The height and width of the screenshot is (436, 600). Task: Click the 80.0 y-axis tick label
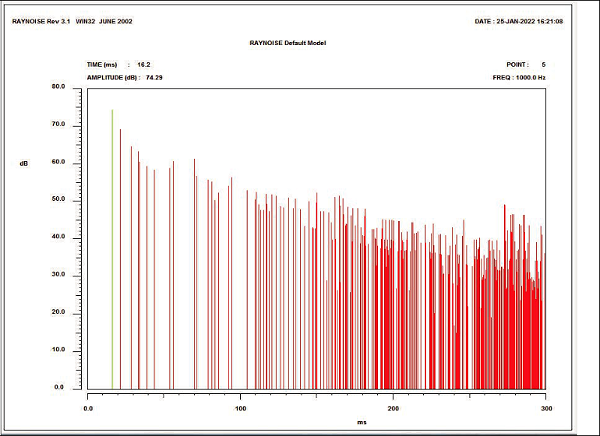58,87
